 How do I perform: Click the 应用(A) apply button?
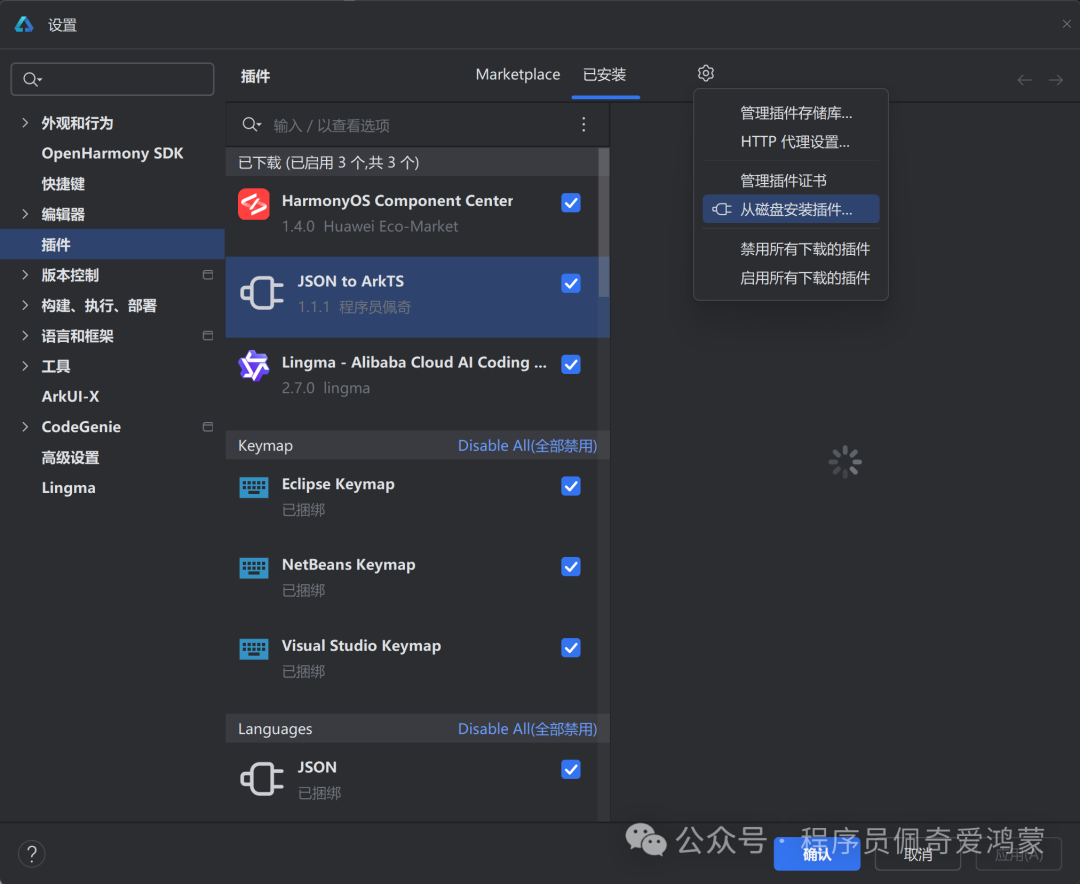pos(1019,854)
